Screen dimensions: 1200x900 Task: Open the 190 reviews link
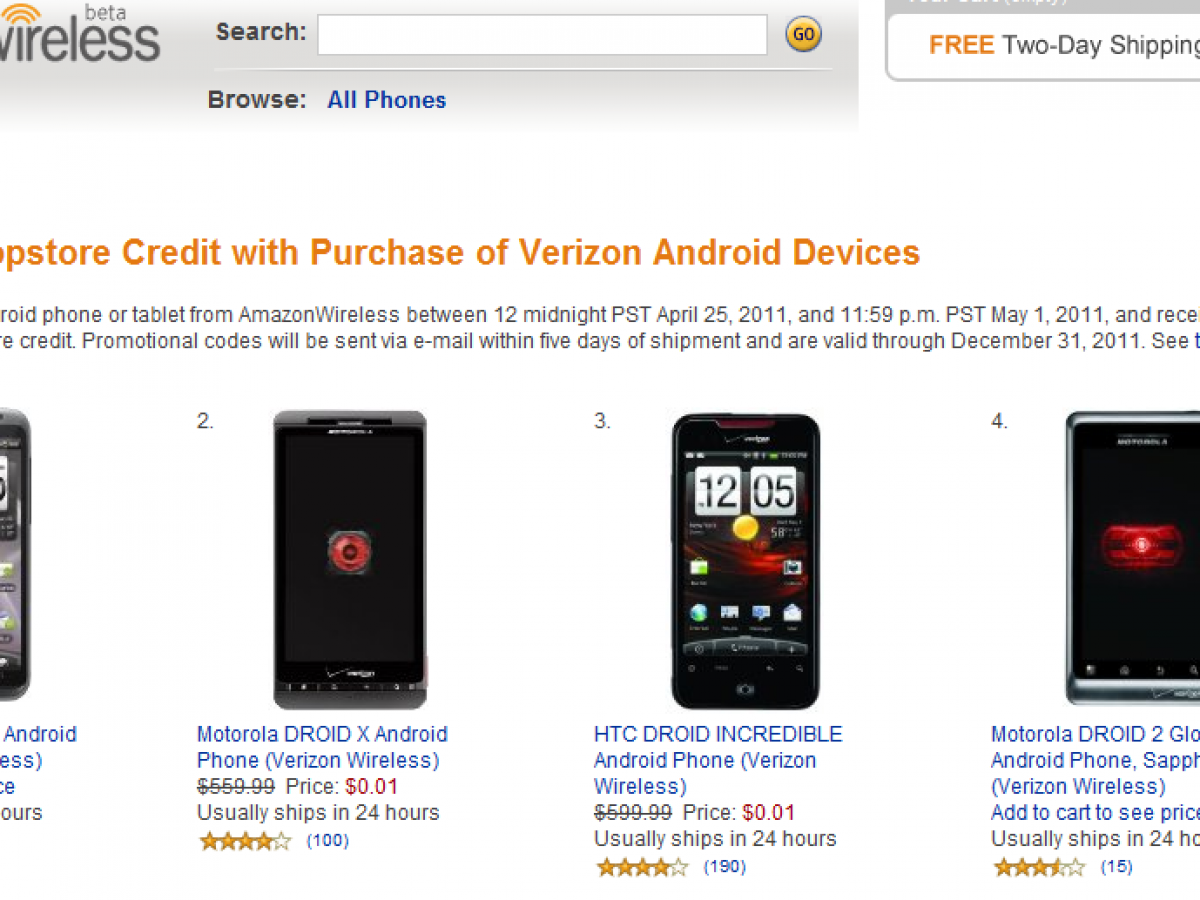pos(725,867)
